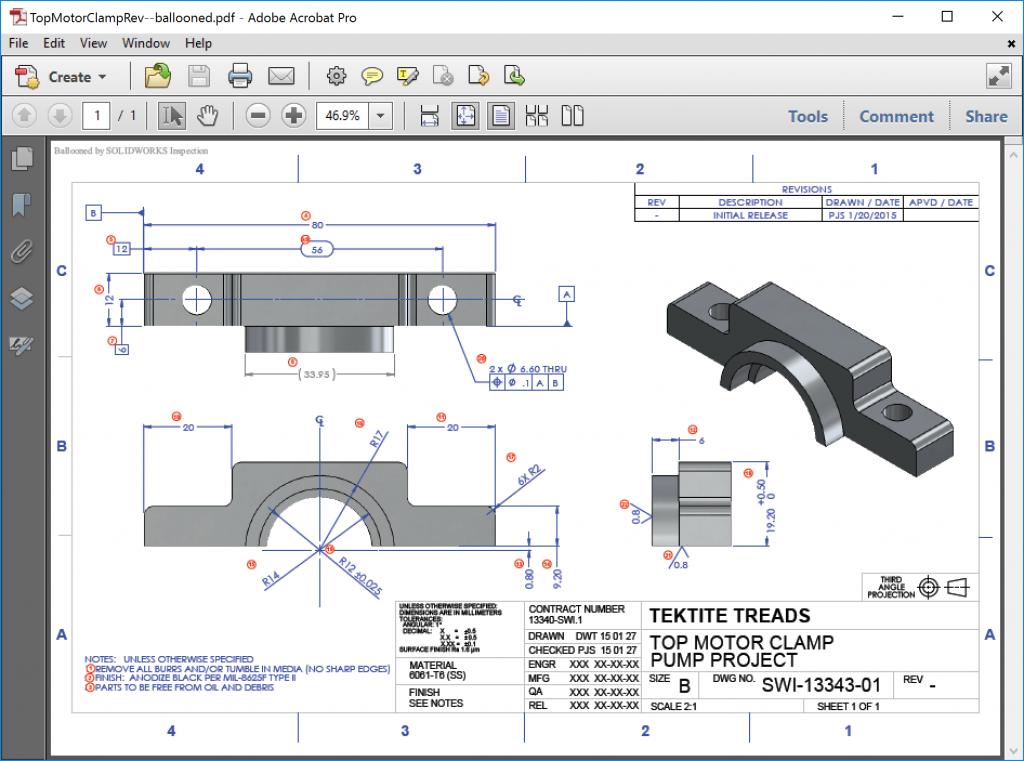Open the Signatures side panel
1024x761 pixels.
pos(22,345)
